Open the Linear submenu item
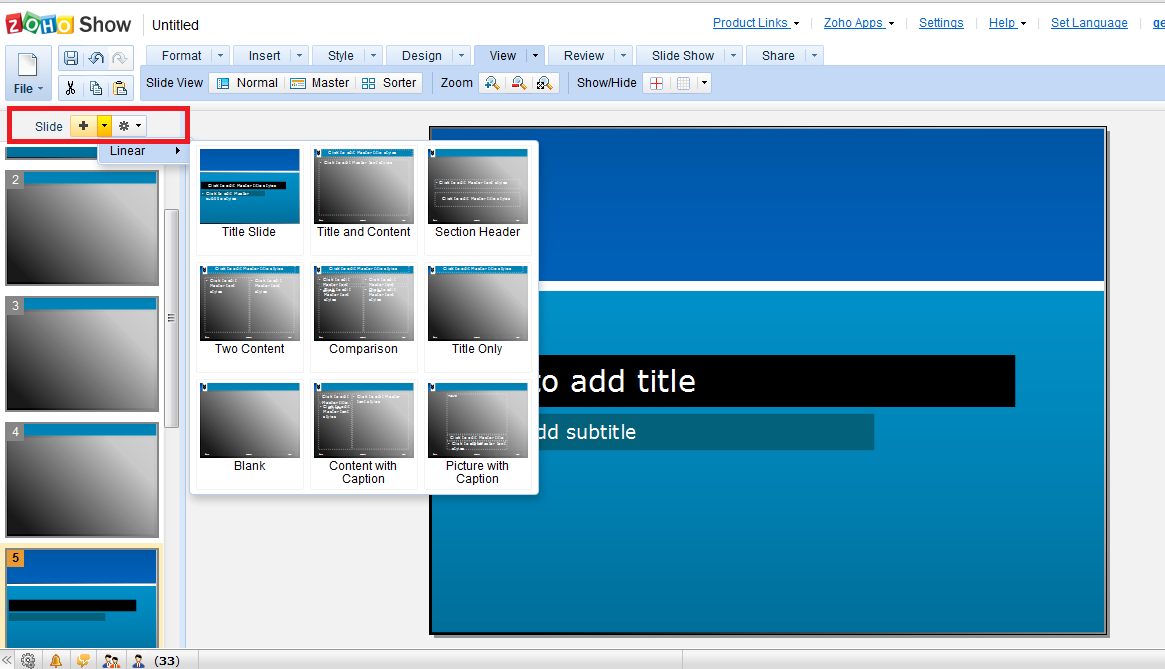 click(x=144, y=151)
